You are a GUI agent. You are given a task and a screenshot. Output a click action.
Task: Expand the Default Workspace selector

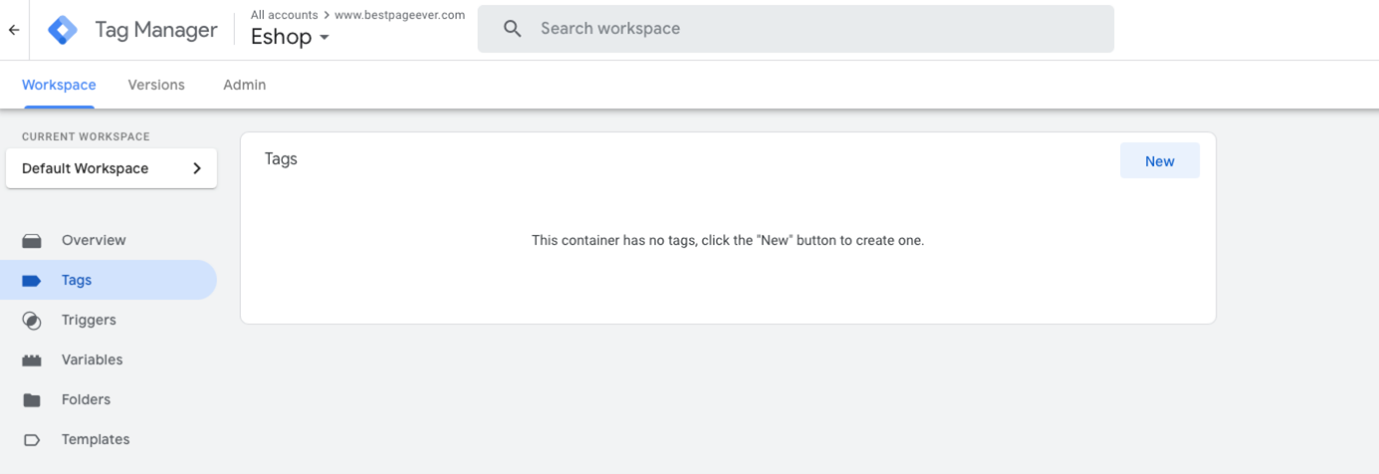111,168
